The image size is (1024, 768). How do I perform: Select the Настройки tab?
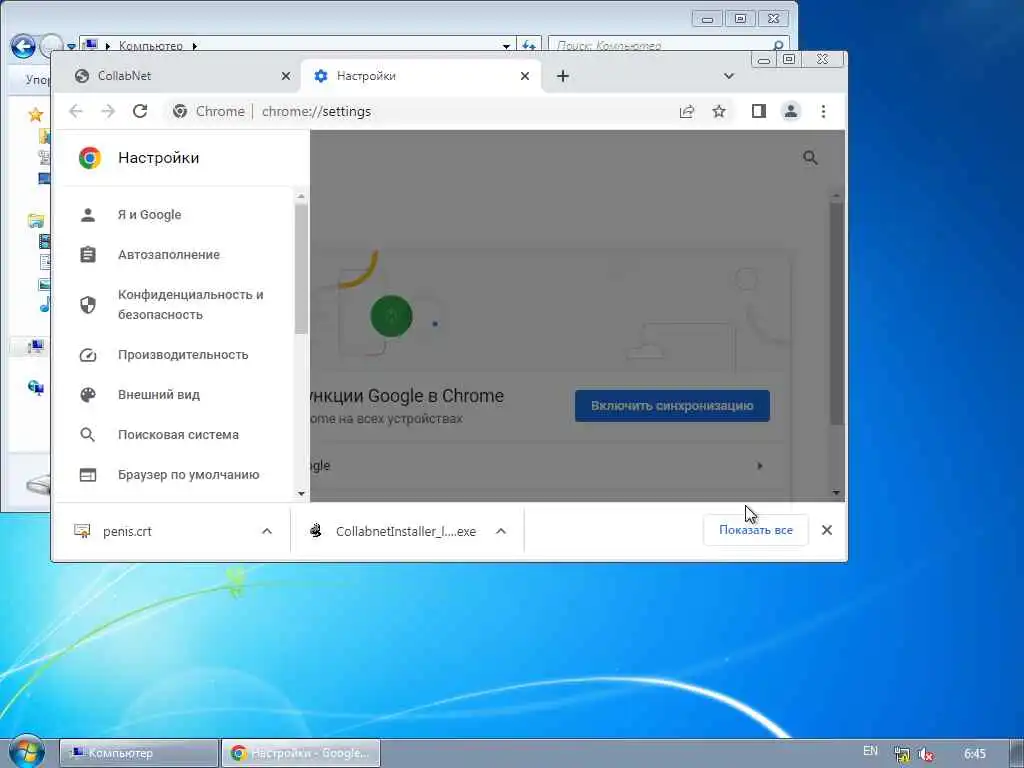click(421, 76)
